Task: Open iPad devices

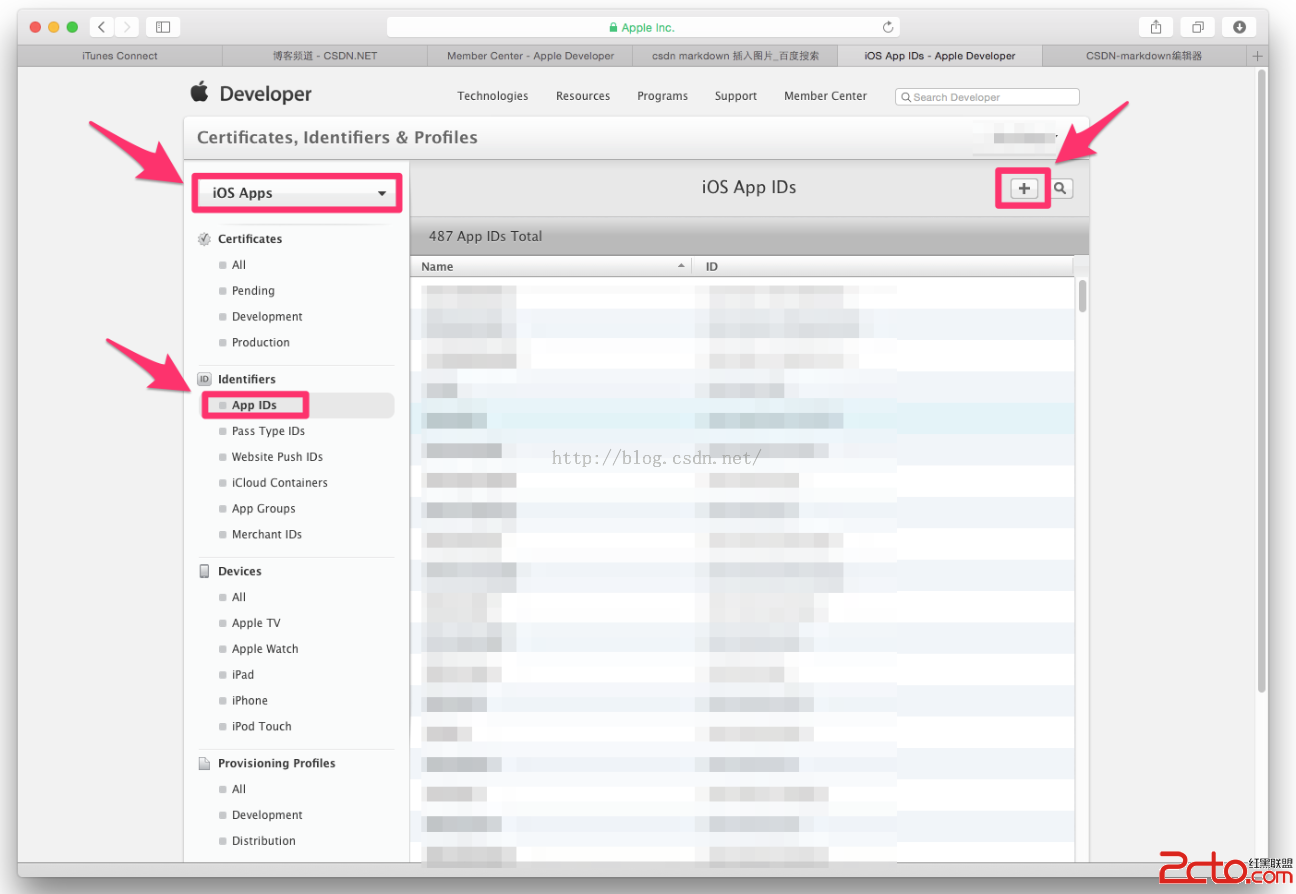Action: (x=243, y=675)
